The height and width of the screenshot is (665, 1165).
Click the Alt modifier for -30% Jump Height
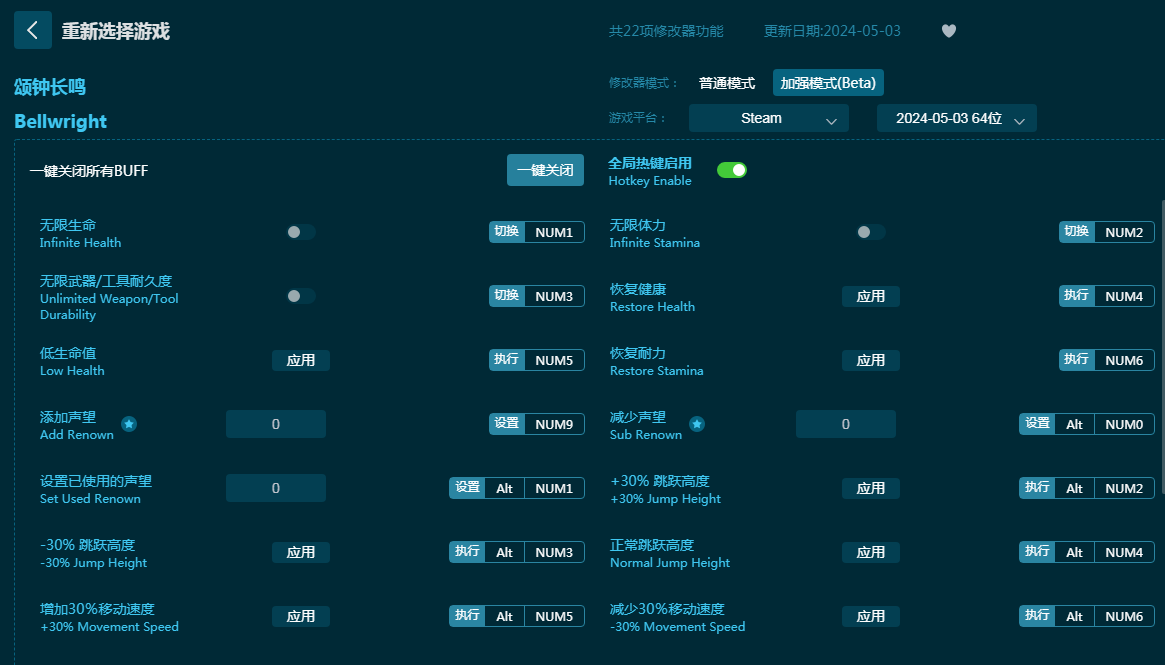point(504,552)
